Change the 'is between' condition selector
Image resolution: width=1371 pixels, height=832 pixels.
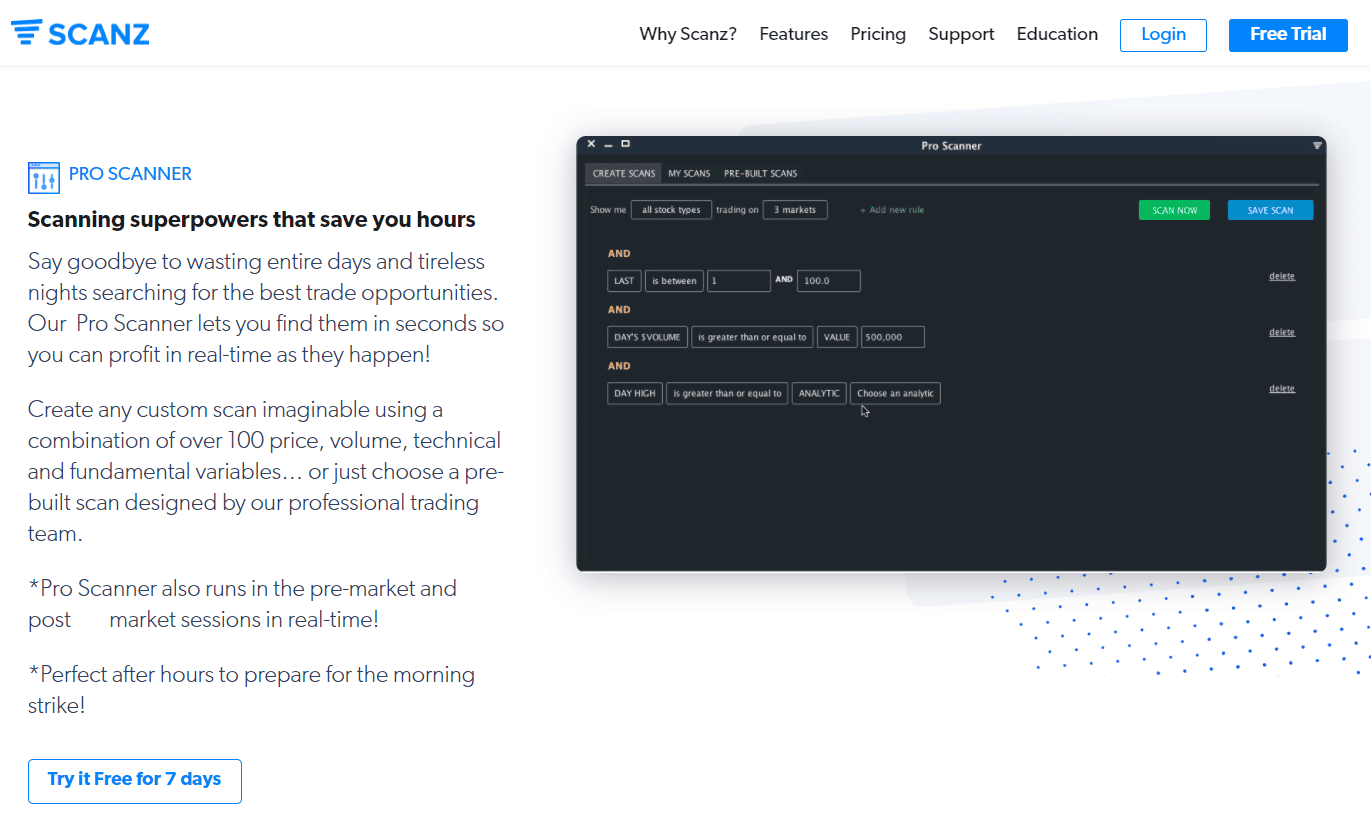[x=674, y=281]
